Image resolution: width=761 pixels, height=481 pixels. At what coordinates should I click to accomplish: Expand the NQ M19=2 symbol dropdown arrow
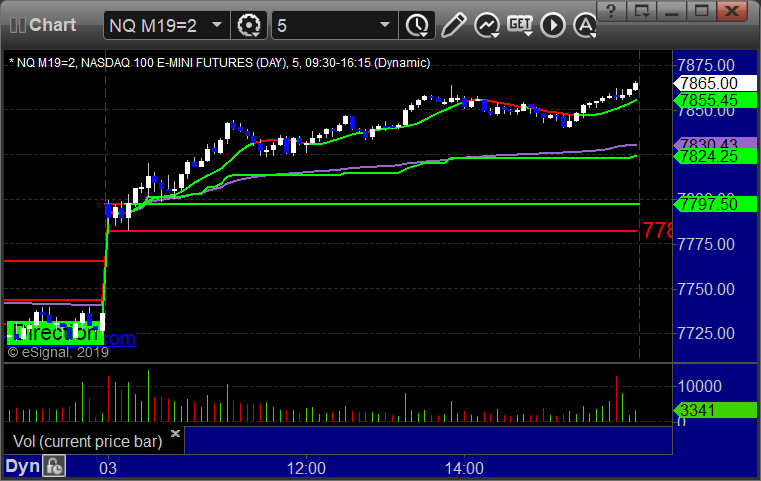click(217, 25)
